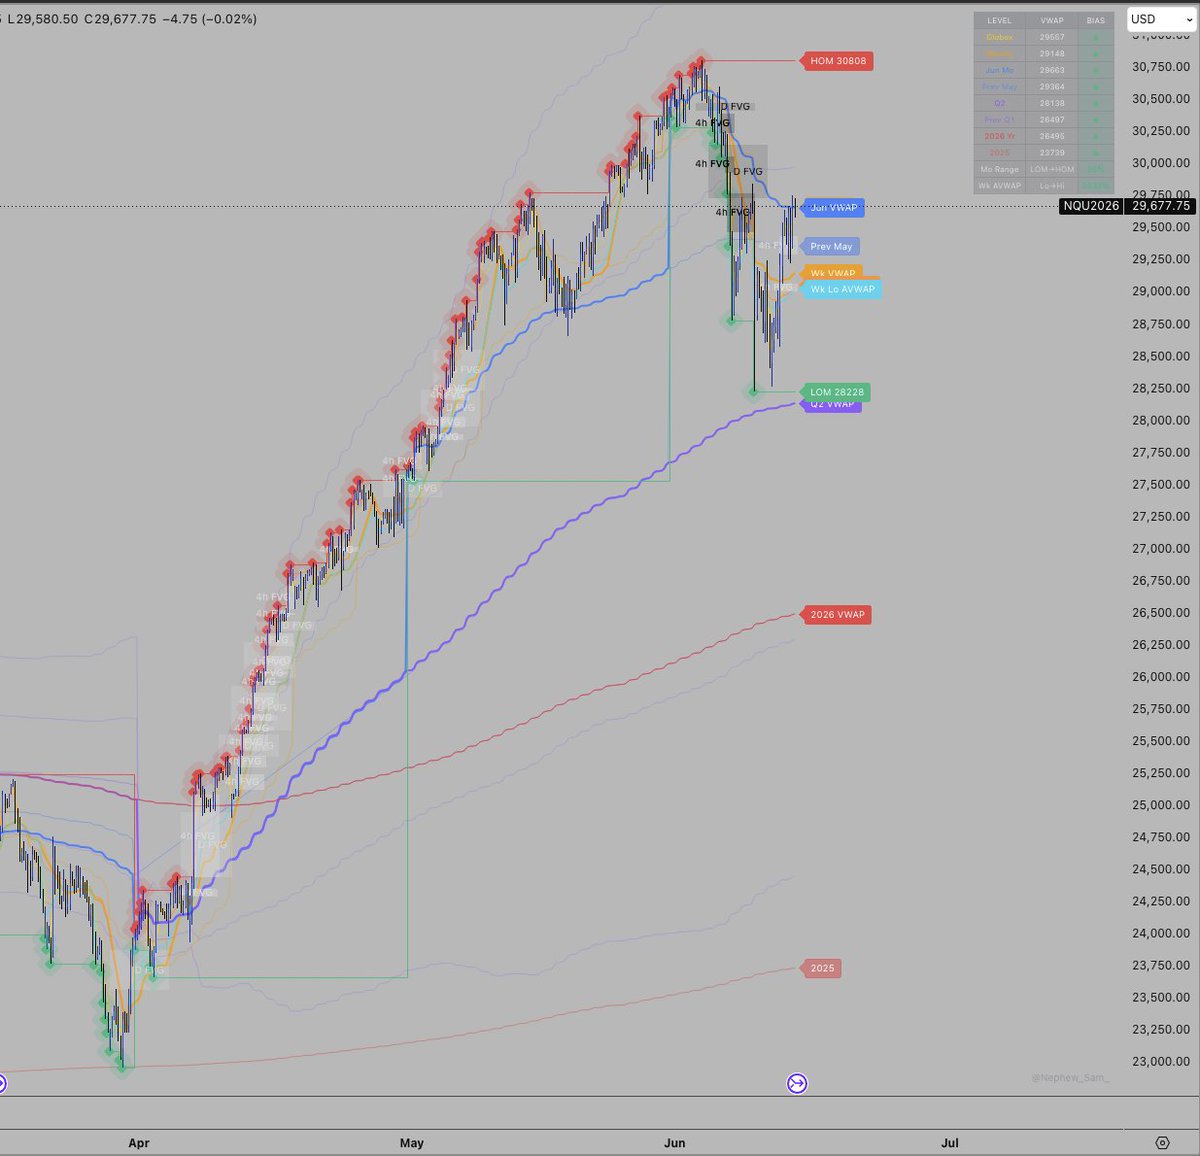Click Prev May row value 29364

coord(1051,87)
